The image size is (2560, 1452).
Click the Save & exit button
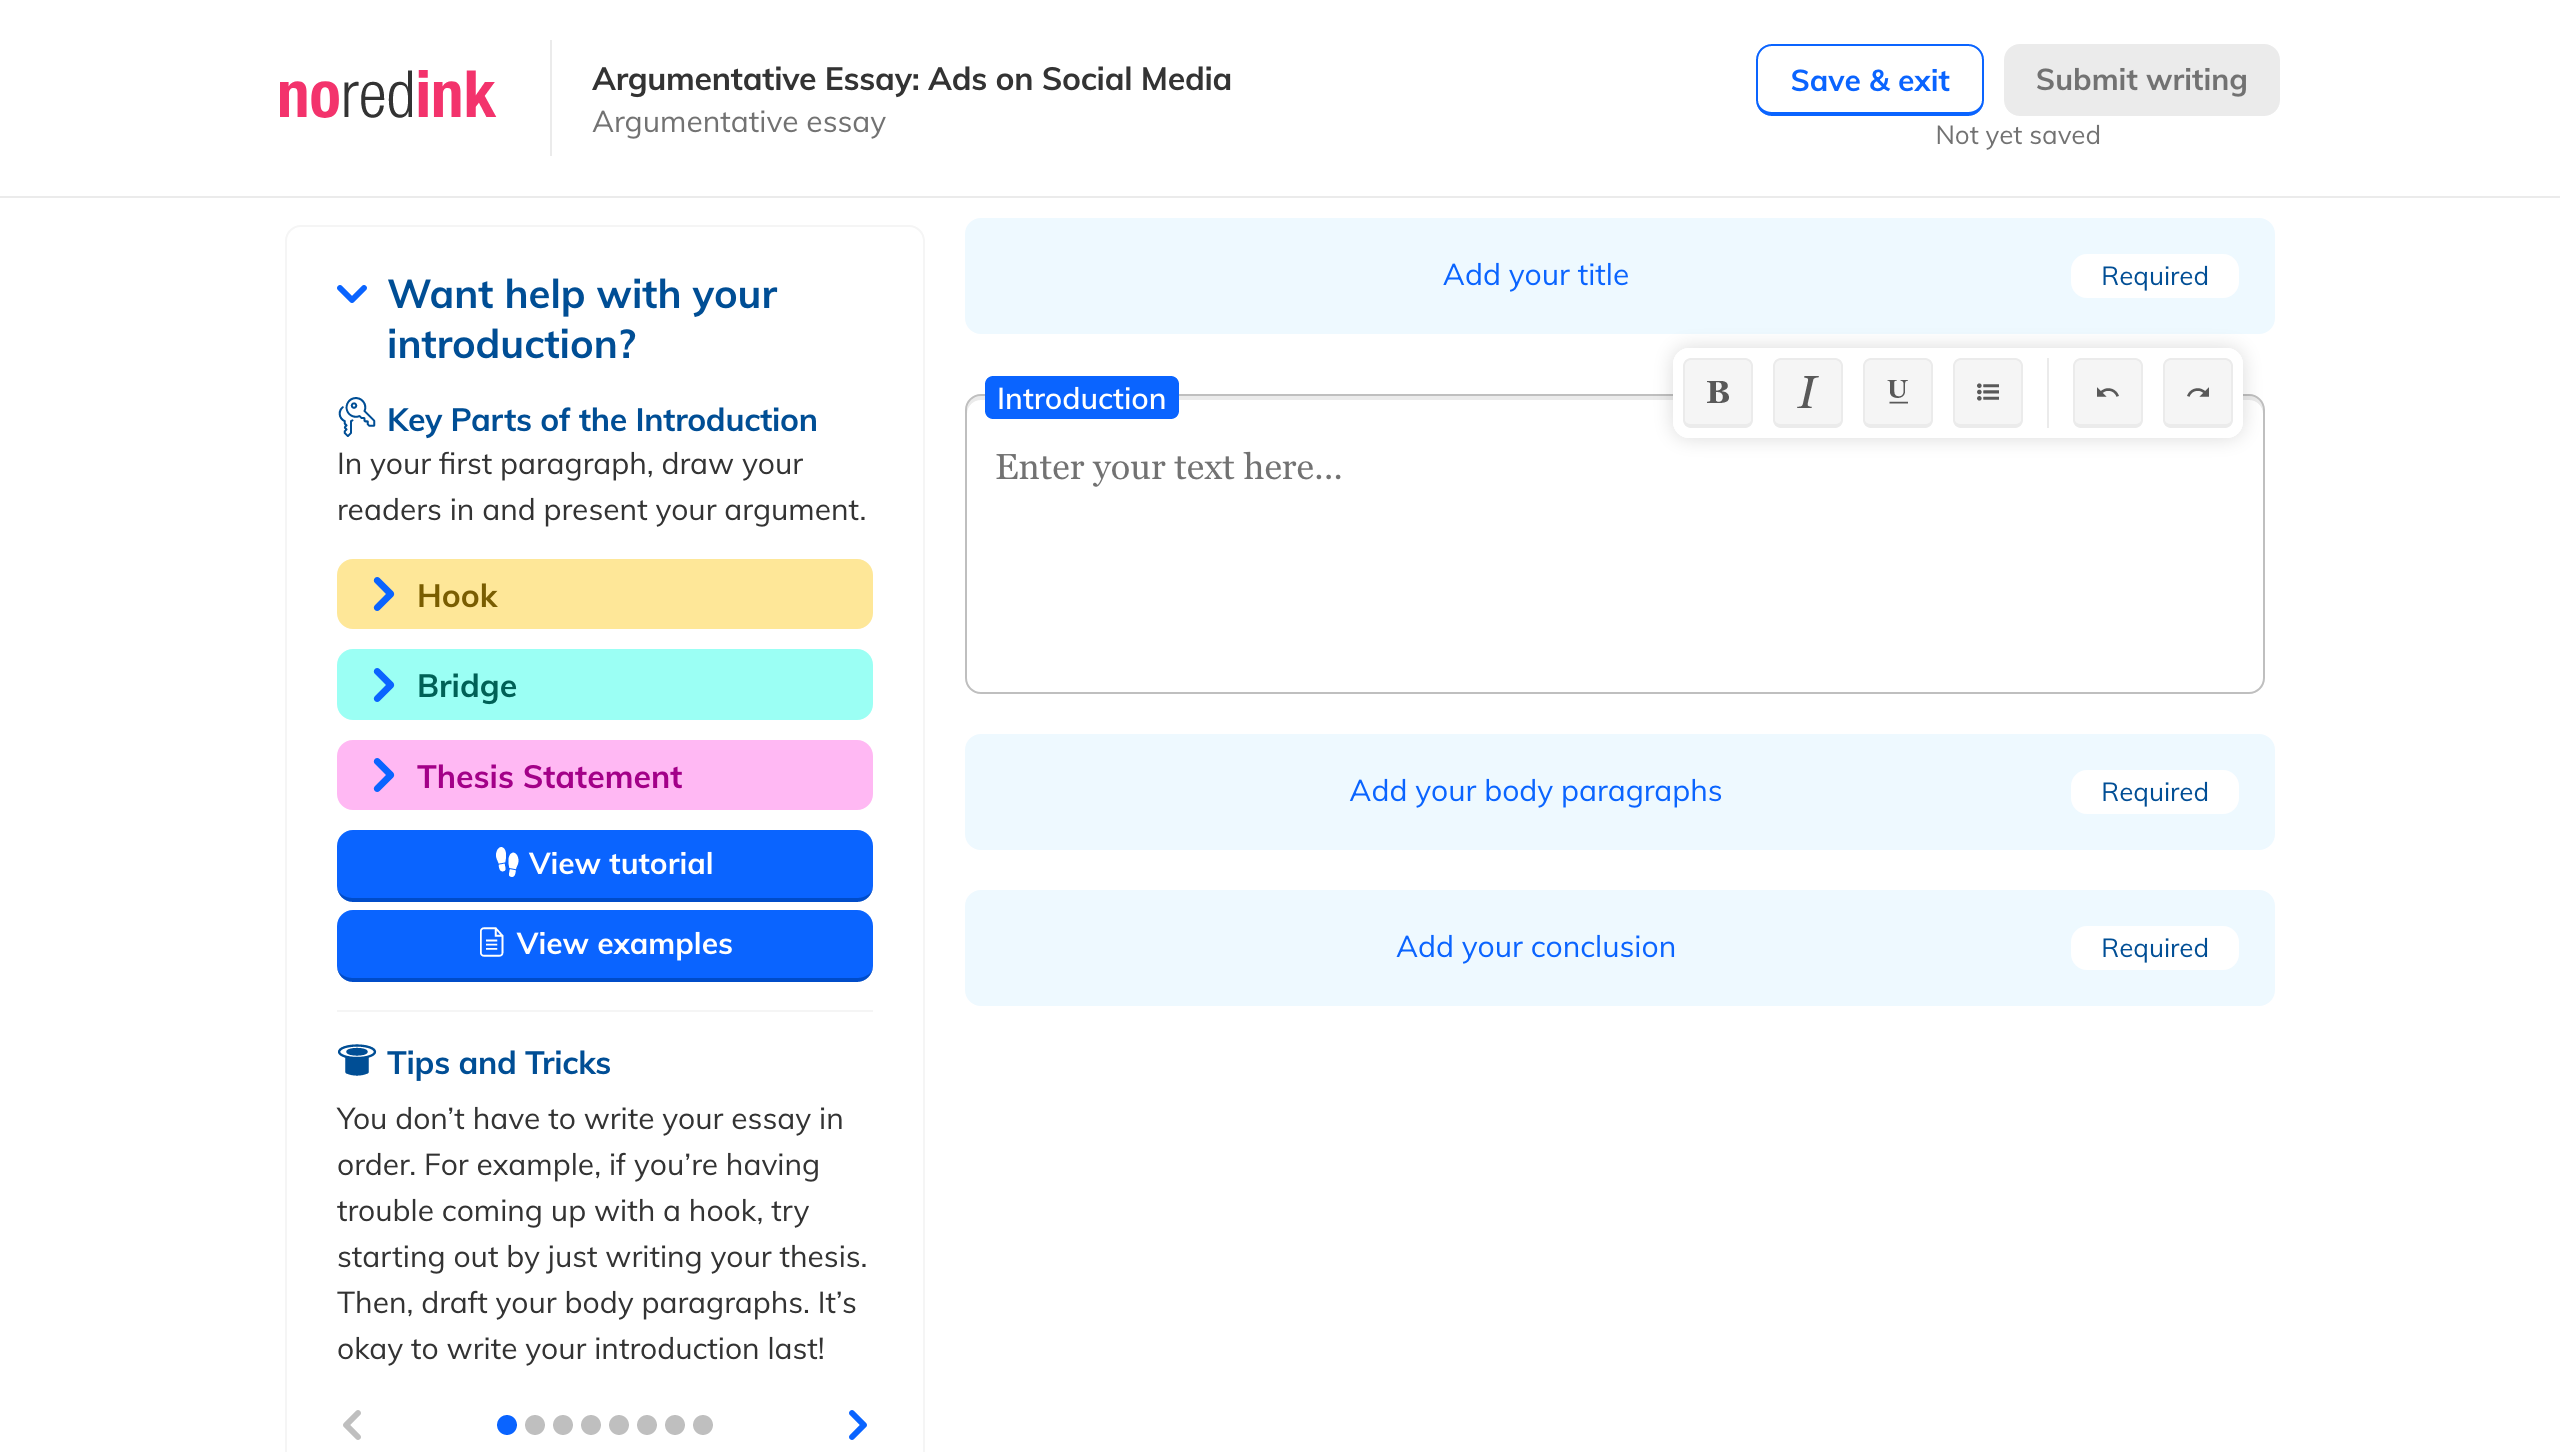pos(1868,80)
